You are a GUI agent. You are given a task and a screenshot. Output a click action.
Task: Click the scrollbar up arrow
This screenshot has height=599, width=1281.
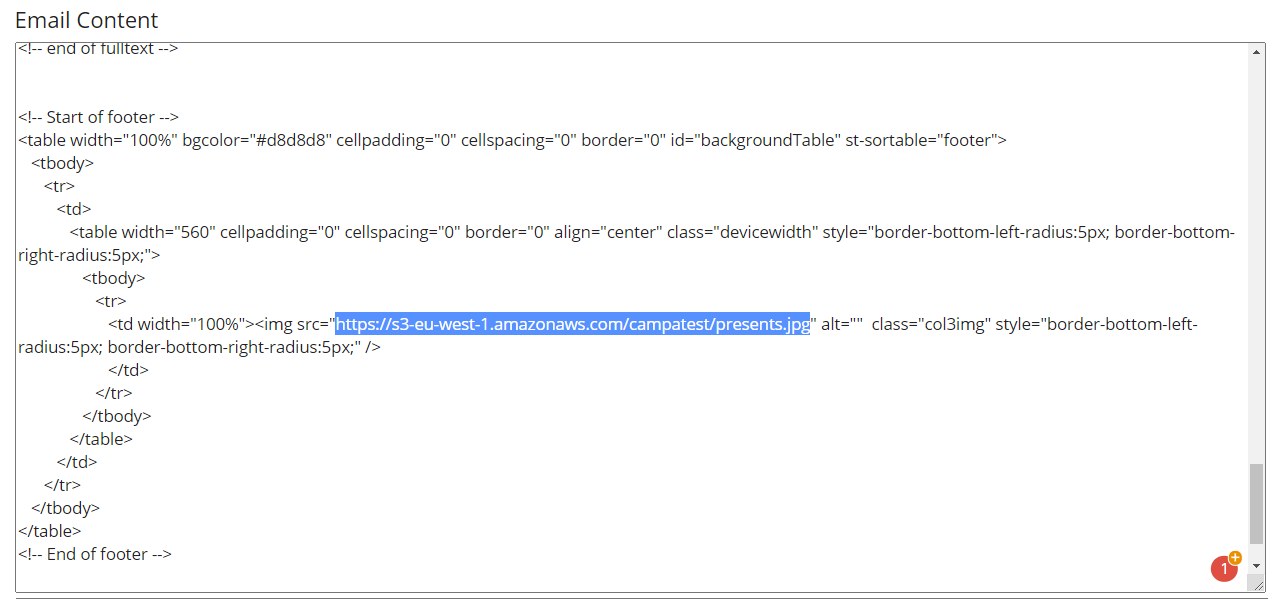coord(1257,51)
